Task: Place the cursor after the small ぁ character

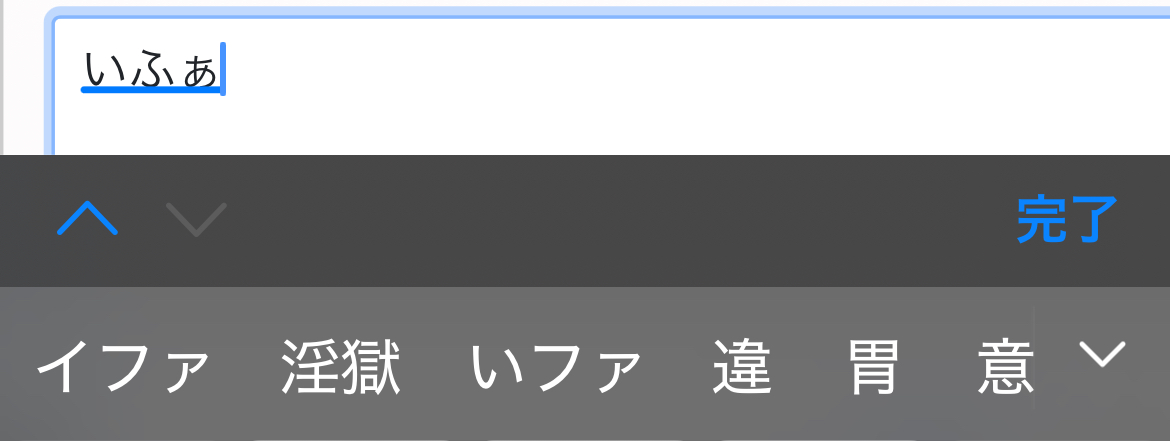Action: point(222,69)
